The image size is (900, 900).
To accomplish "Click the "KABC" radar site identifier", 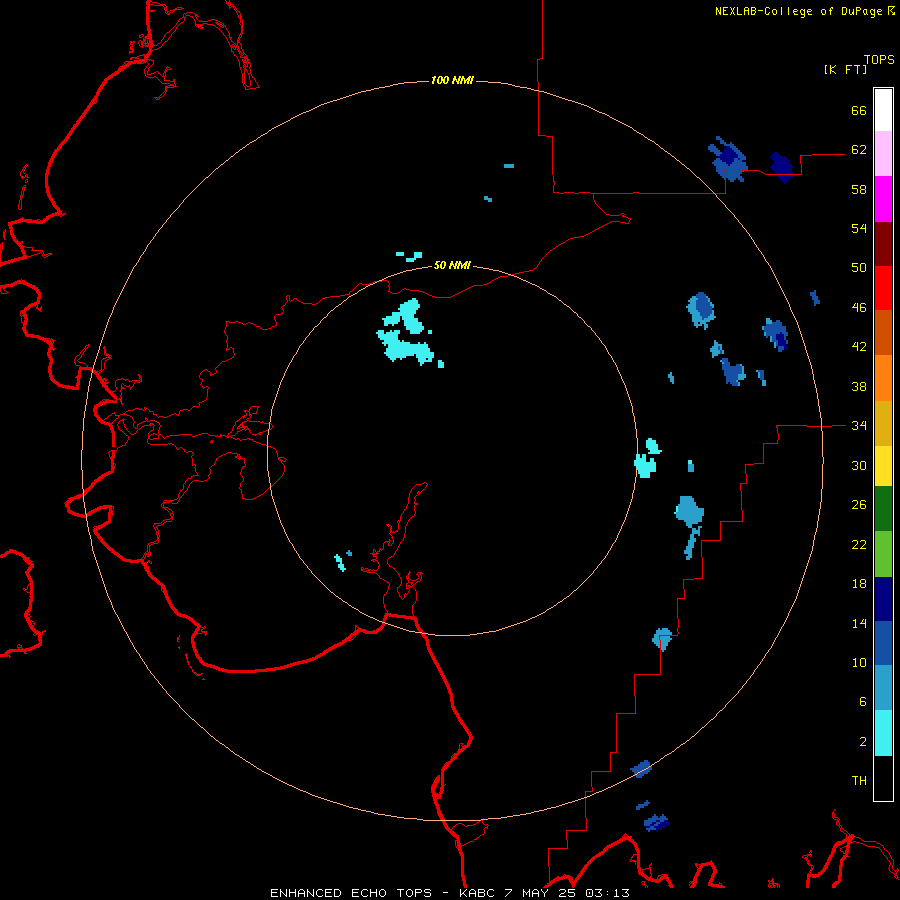I will 478,893.
